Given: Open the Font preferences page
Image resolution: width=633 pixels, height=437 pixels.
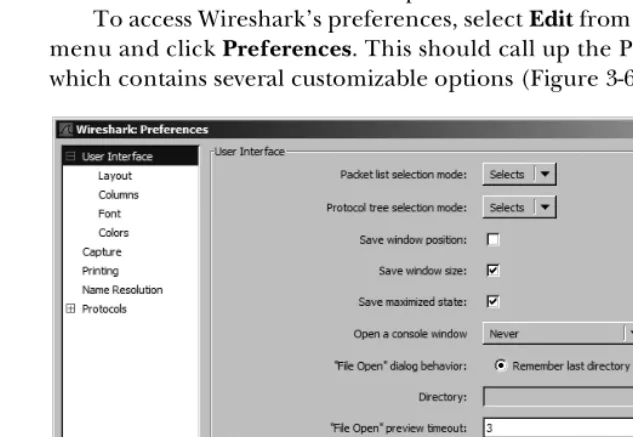Looking at the screenshot, I should (109, 214).
